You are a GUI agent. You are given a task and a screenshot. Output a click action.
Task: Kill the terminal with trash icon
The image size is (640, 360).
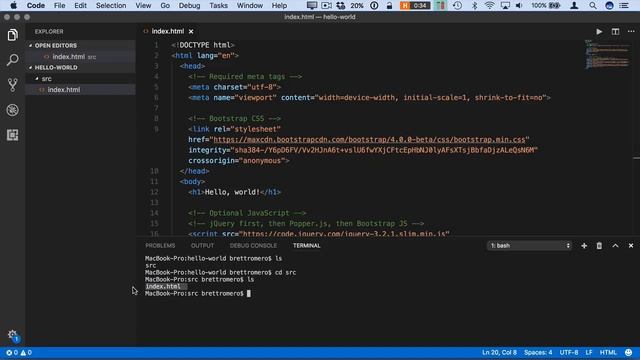tap(599, 246)
